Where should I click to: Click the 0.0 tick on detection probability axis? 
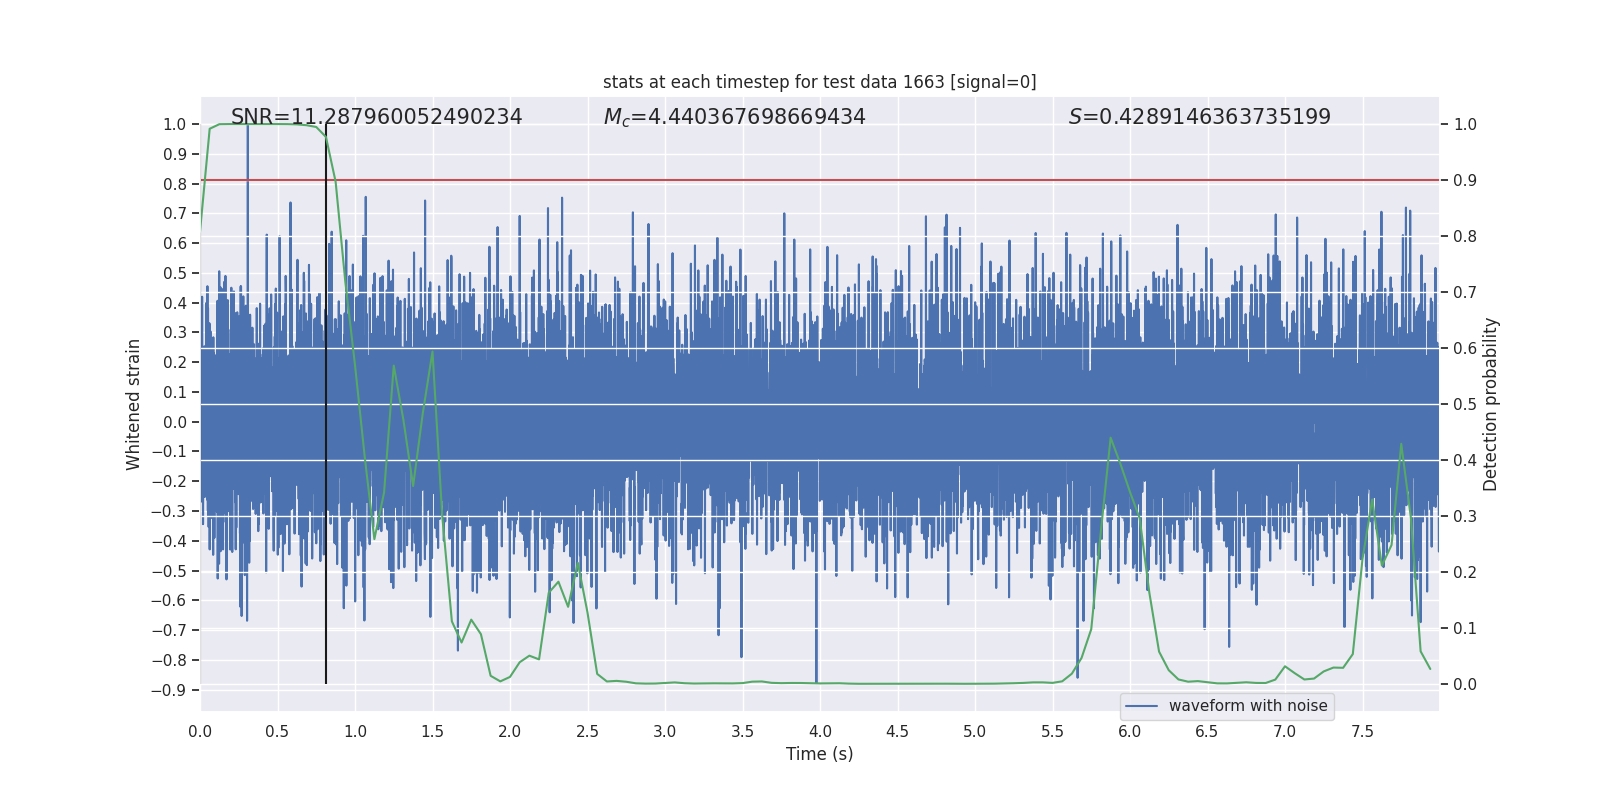pos(1465,685)
